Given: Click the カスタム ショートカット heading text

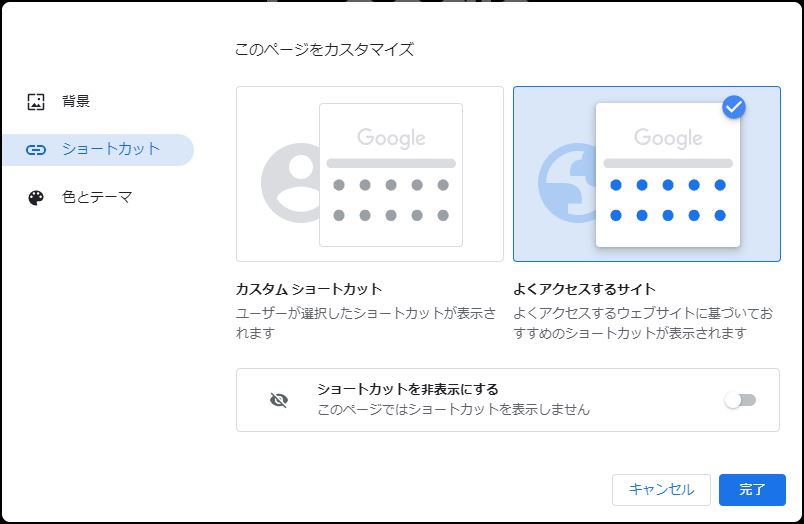Looking at the screenshot, I should (x=309, y=289).
